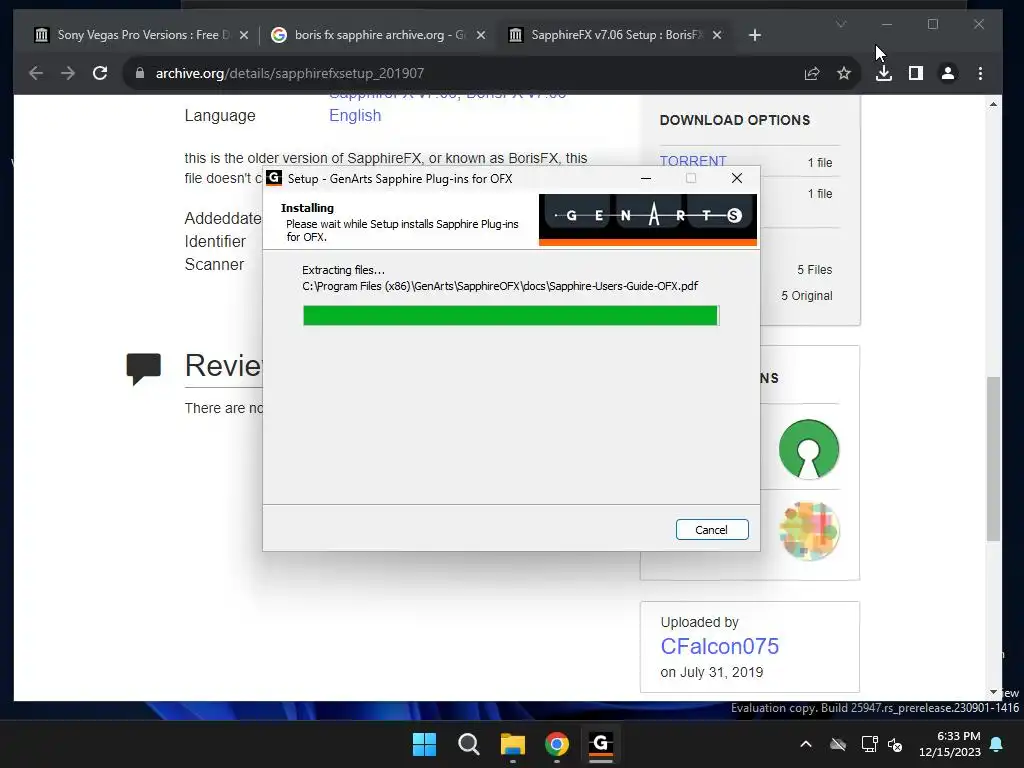Close the SapphireFX v7.06 Setup tab
1024x768 pixels.
click(717, 35)
